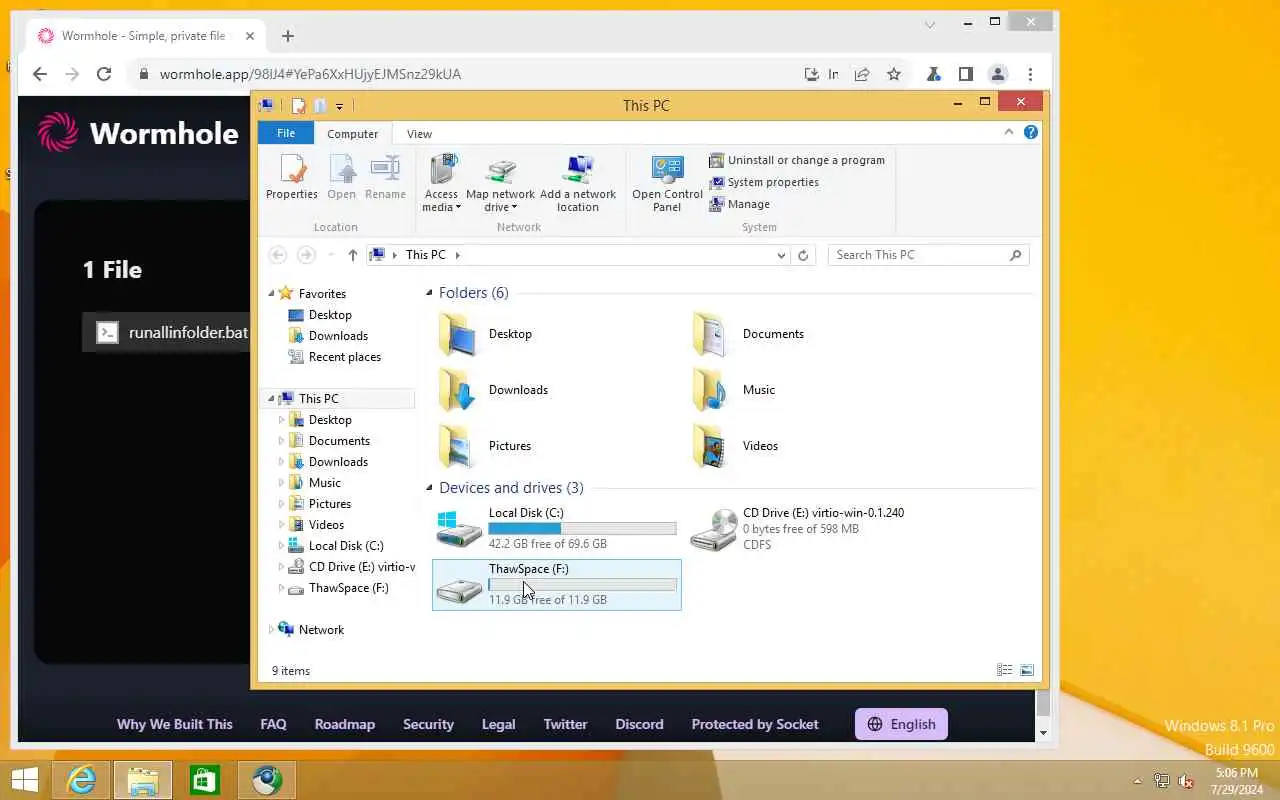The height and width of the screenshot is (800, 1280).
Task: Open the Roadmap footer link
Action: pyautogui.click(x=344, y=724)
